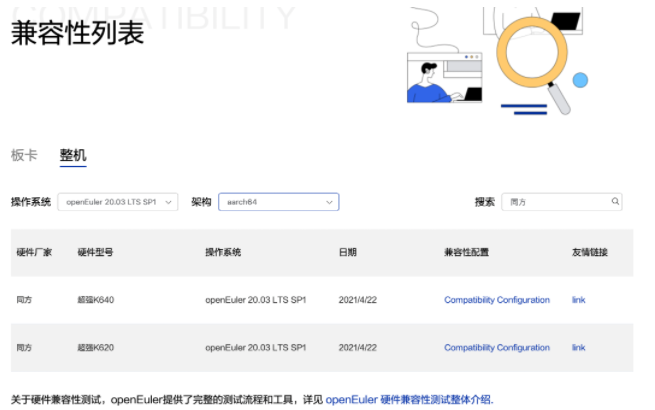The height and width of the screenshot is (410, 655).
Task: Click date 2021/4/22 in 超强K620 row
Action: [x=358, y=347]
